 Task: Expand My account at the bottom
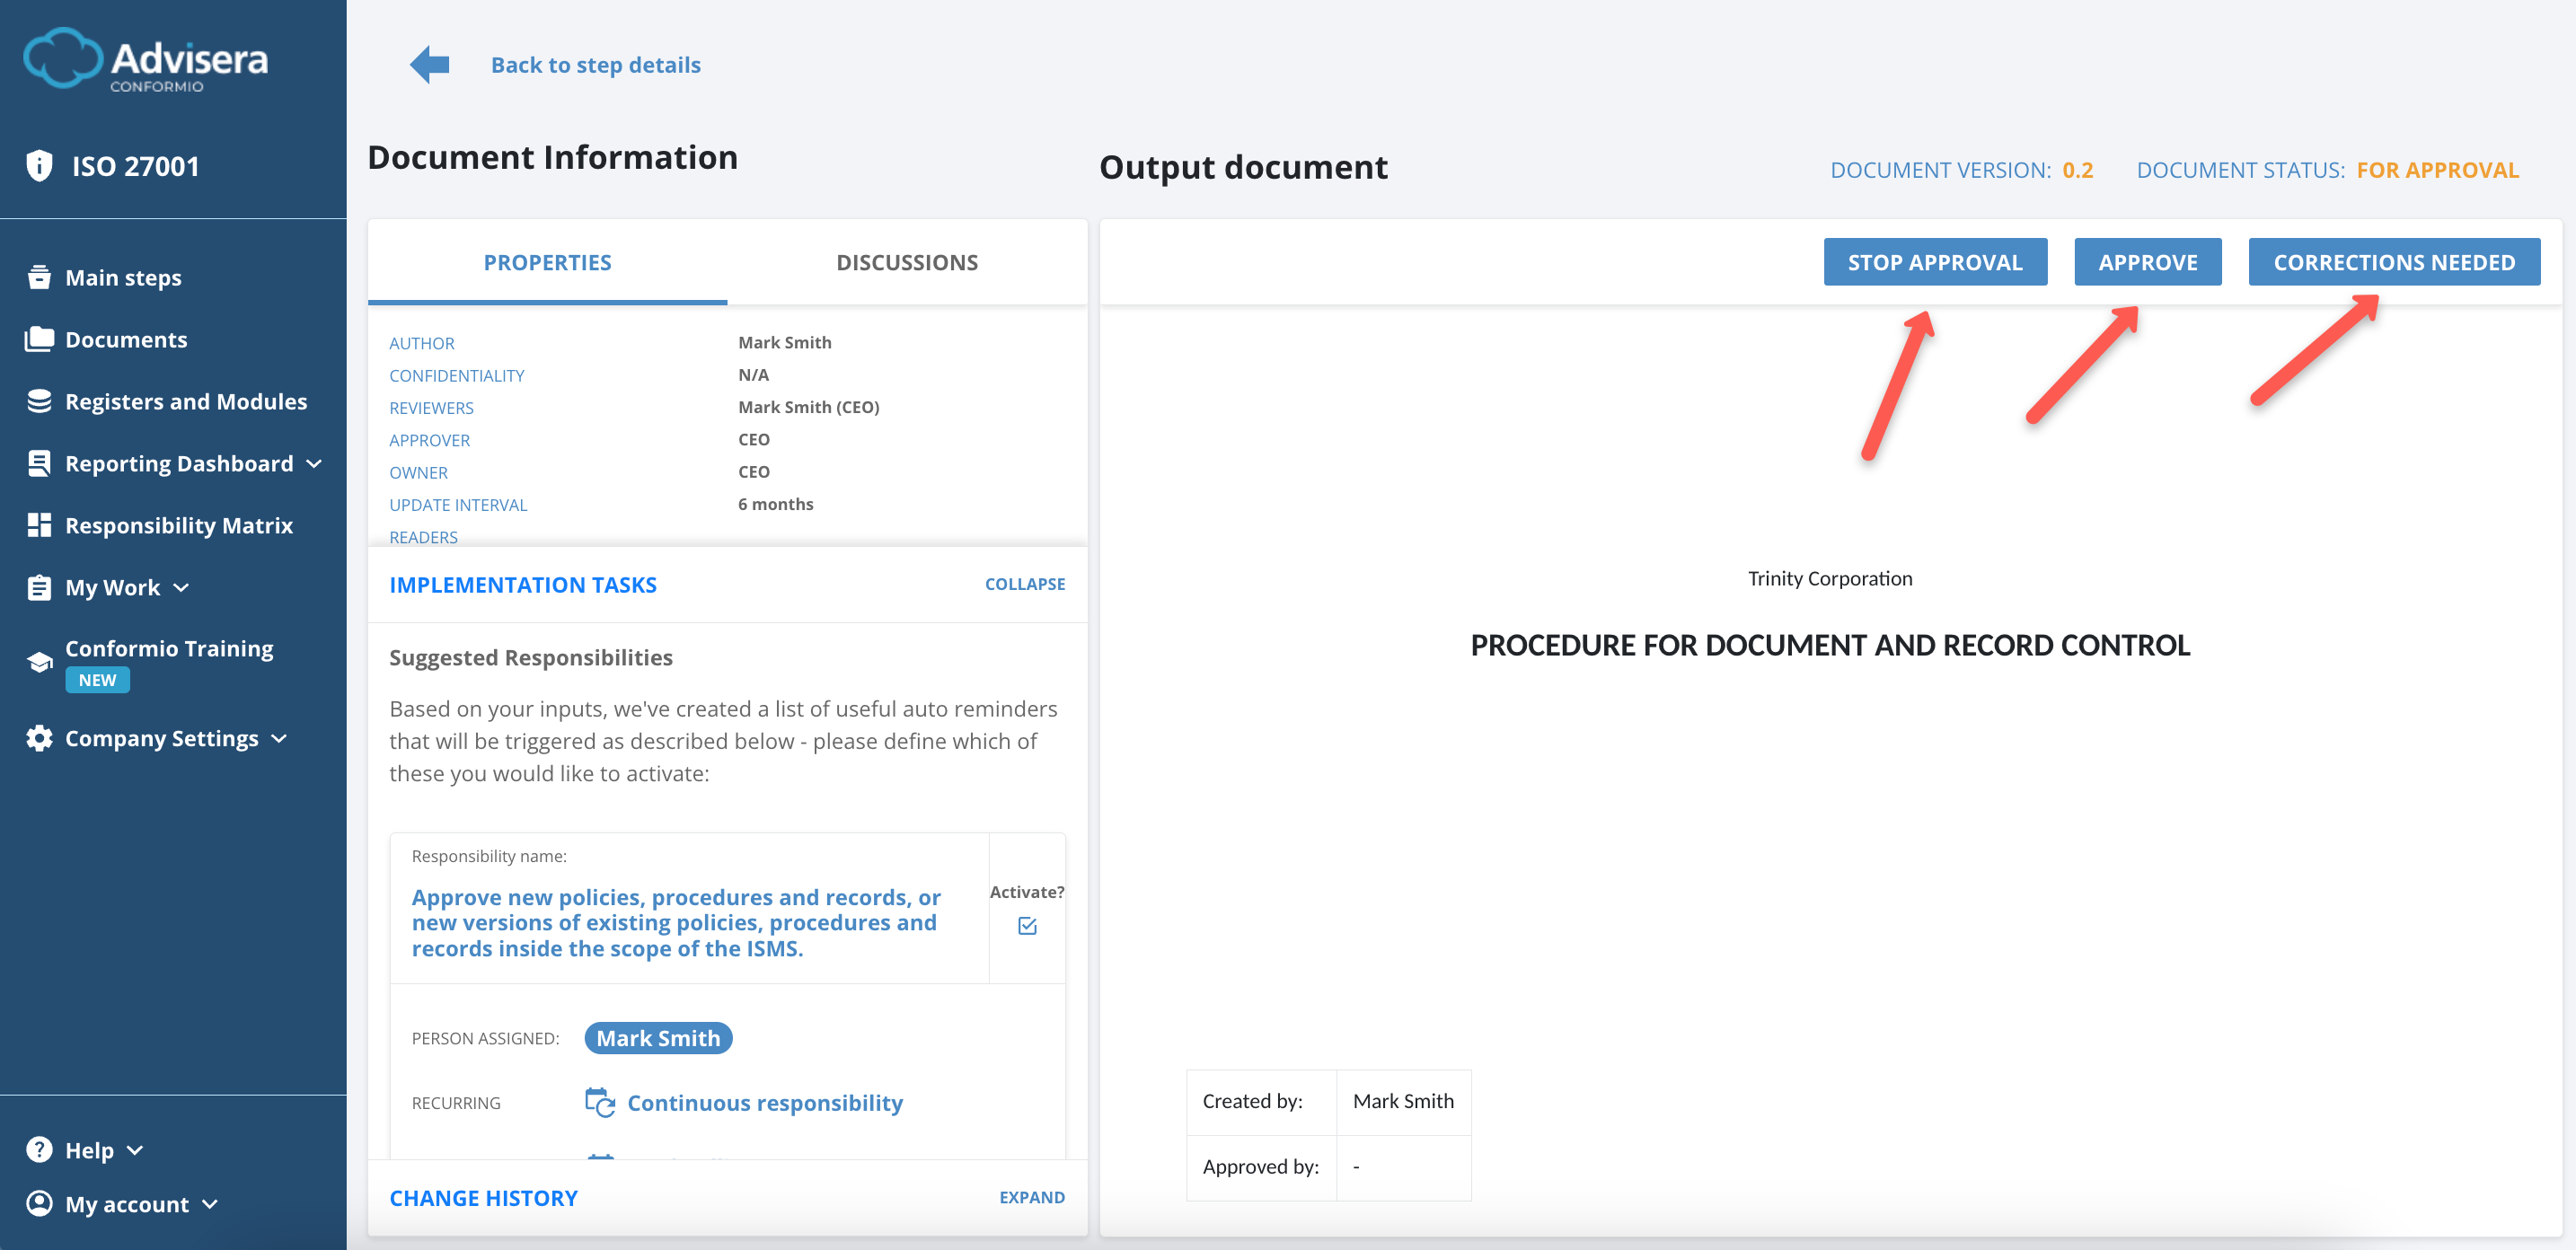[x=211, y=1204]
